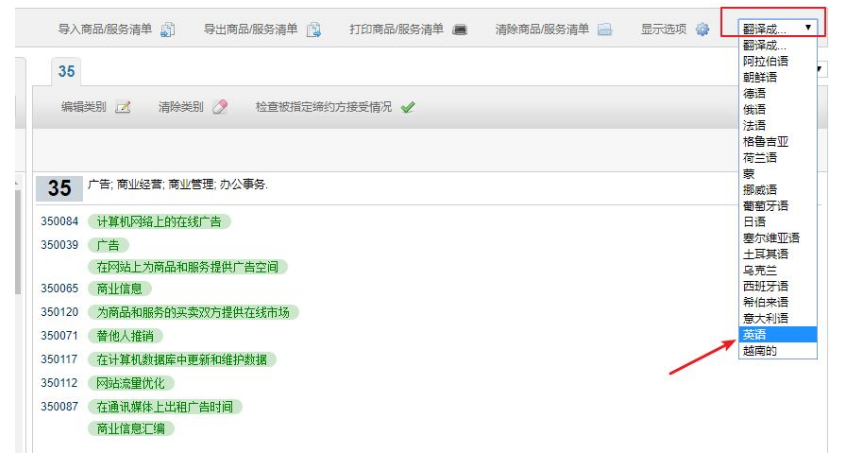Viewport: 864px width, 454px height.
Task: Click class heading 广告; 商业经营; 商业管理; 办公事务
Action: 177,185
